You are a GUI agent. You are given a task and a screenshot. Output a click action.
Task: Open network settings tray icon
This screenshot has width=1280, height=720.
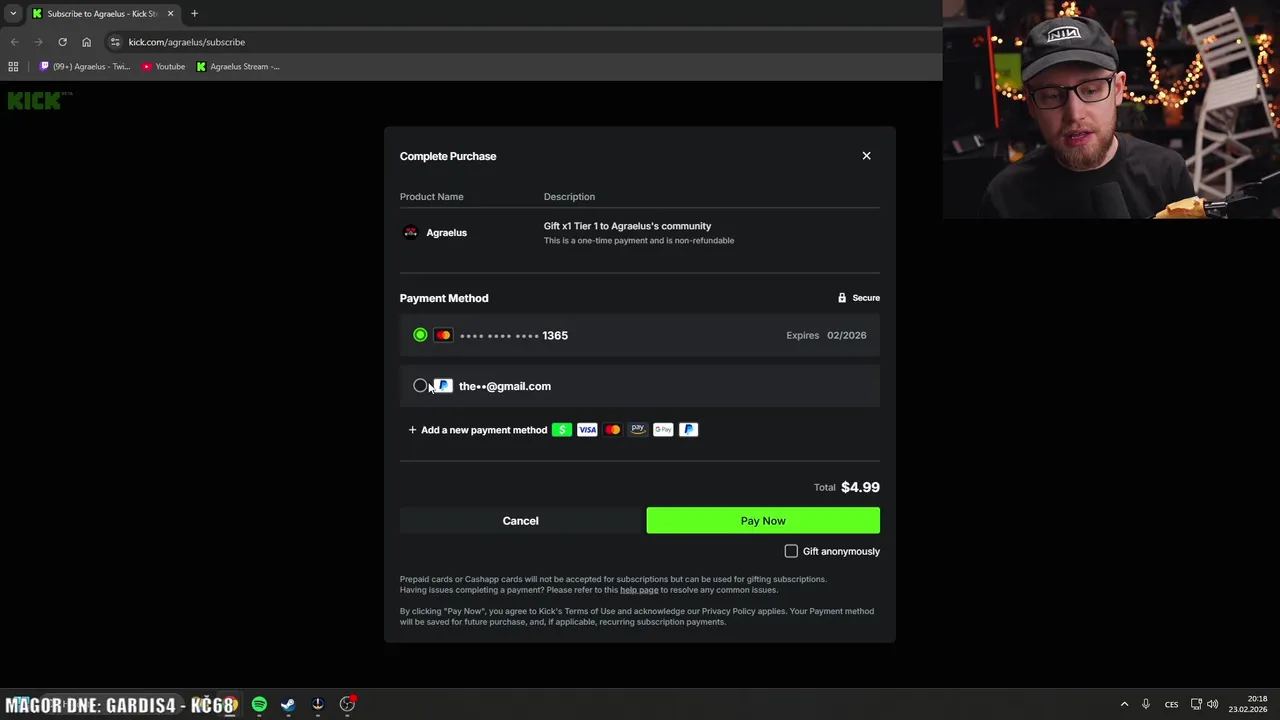(x=1196, y=705)
